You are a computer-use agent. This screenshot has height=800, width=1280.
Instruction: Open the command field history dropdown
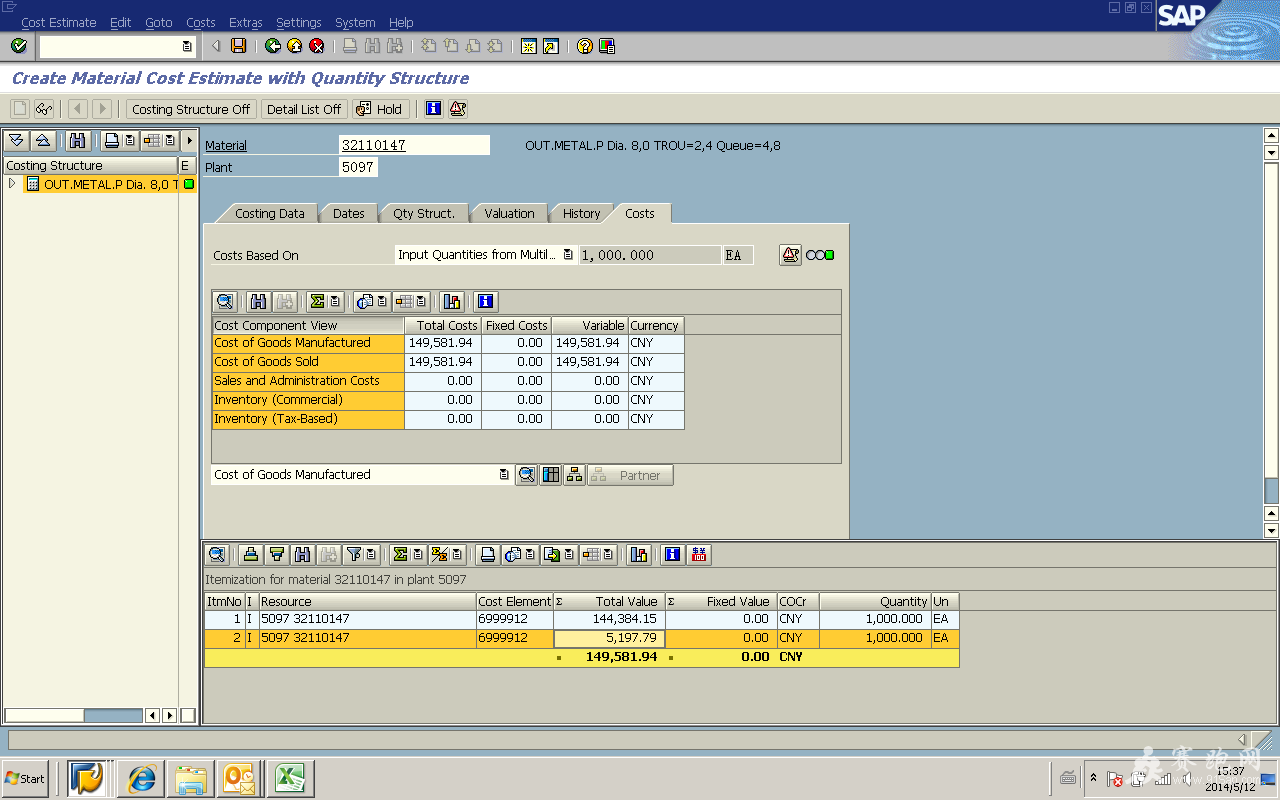pos(187,46)
